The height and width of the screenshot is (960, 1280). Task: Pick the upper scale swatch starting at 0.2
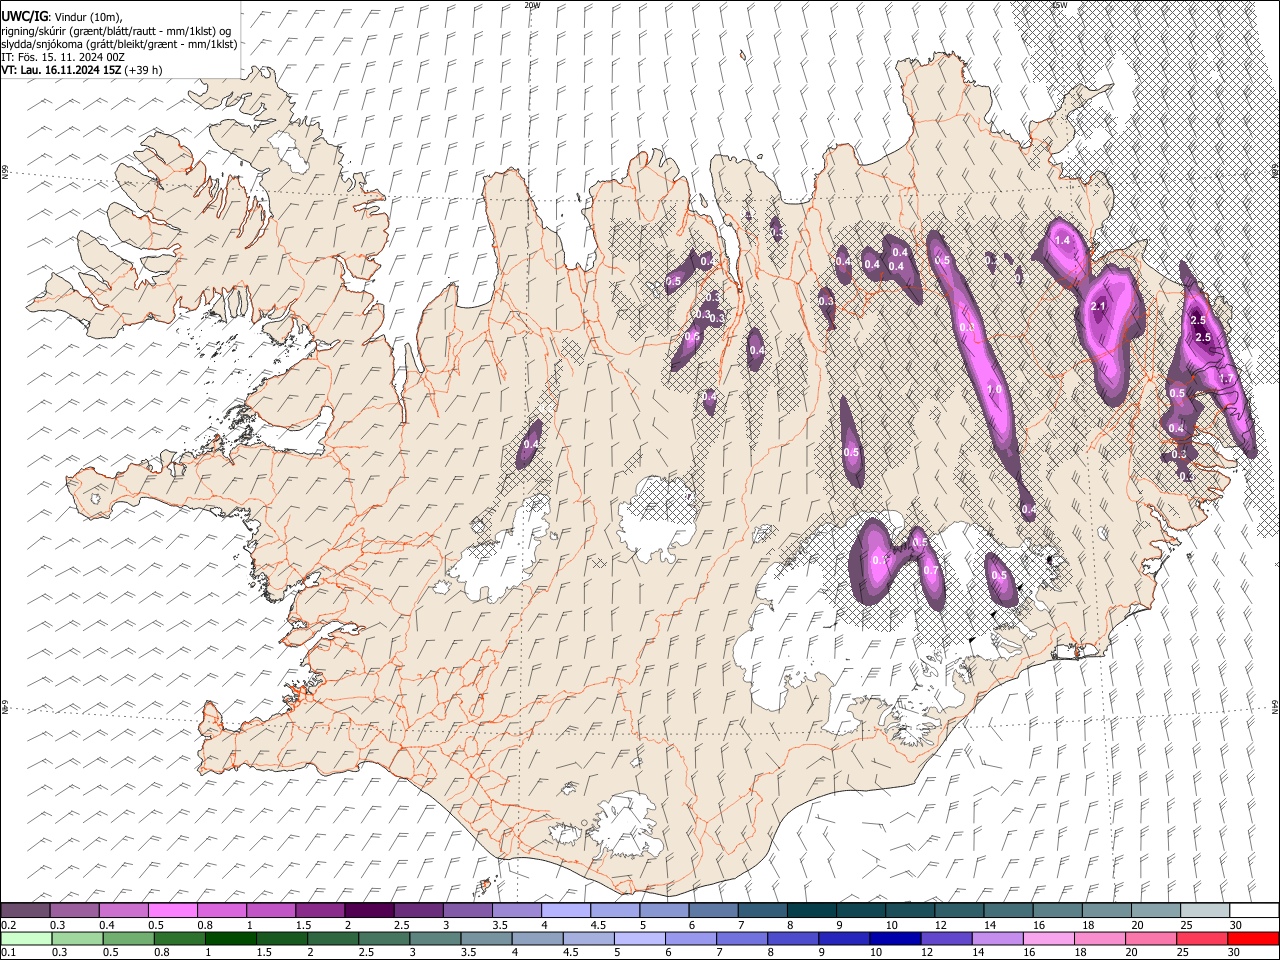(26, 911)
